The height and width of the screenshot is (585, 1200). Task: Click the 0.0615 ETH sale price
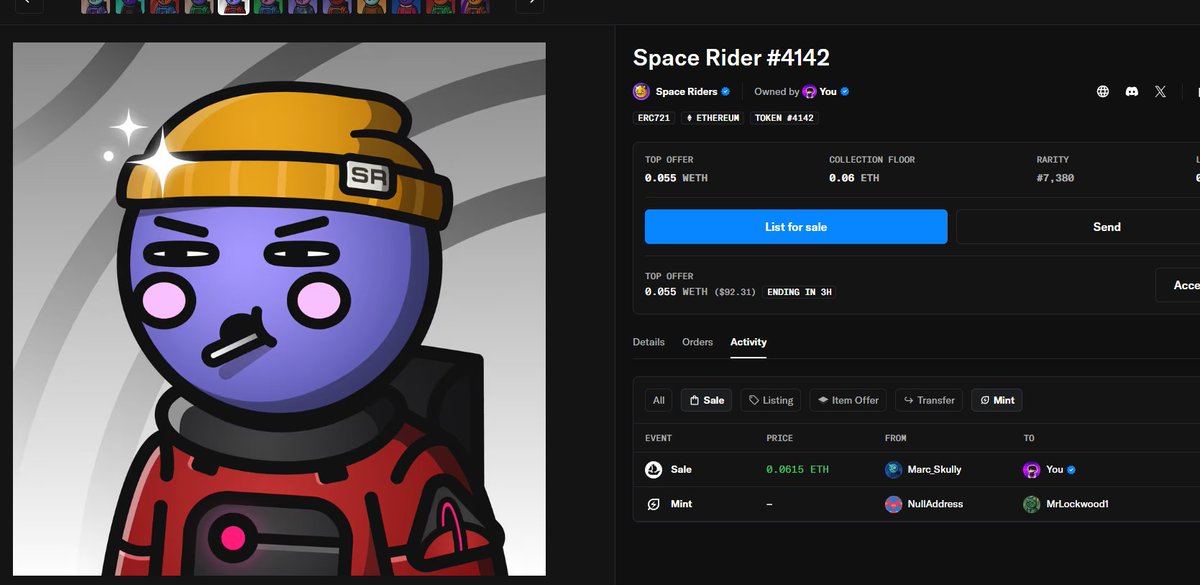[x=797, y=469]
